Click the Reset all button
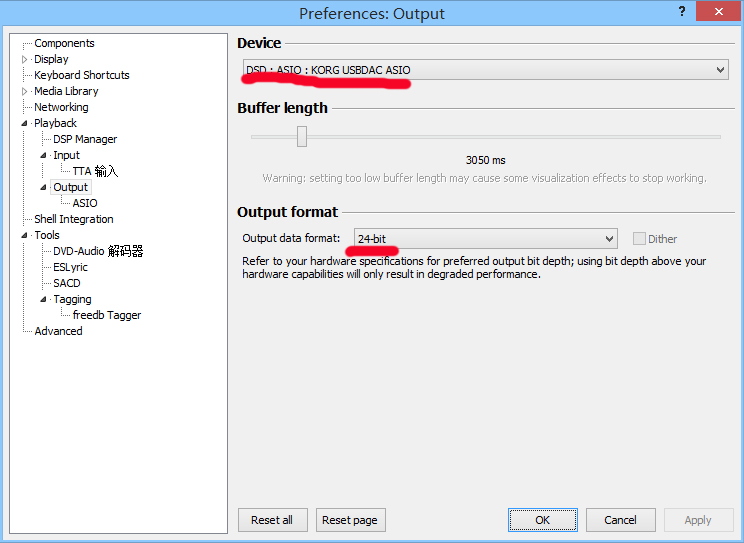Viewport: 744px width, 543px height. tap(272, 520)
